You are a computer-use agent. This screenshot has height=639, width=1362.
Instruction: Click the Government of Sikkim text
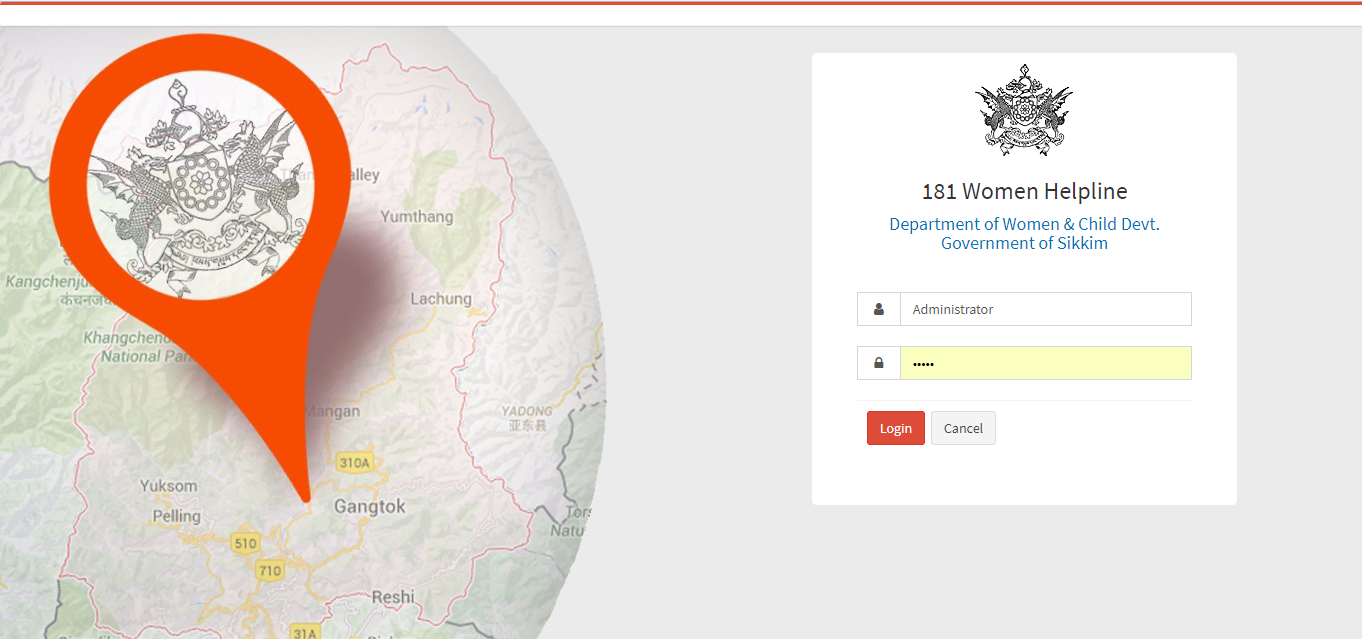(1024, 243)
